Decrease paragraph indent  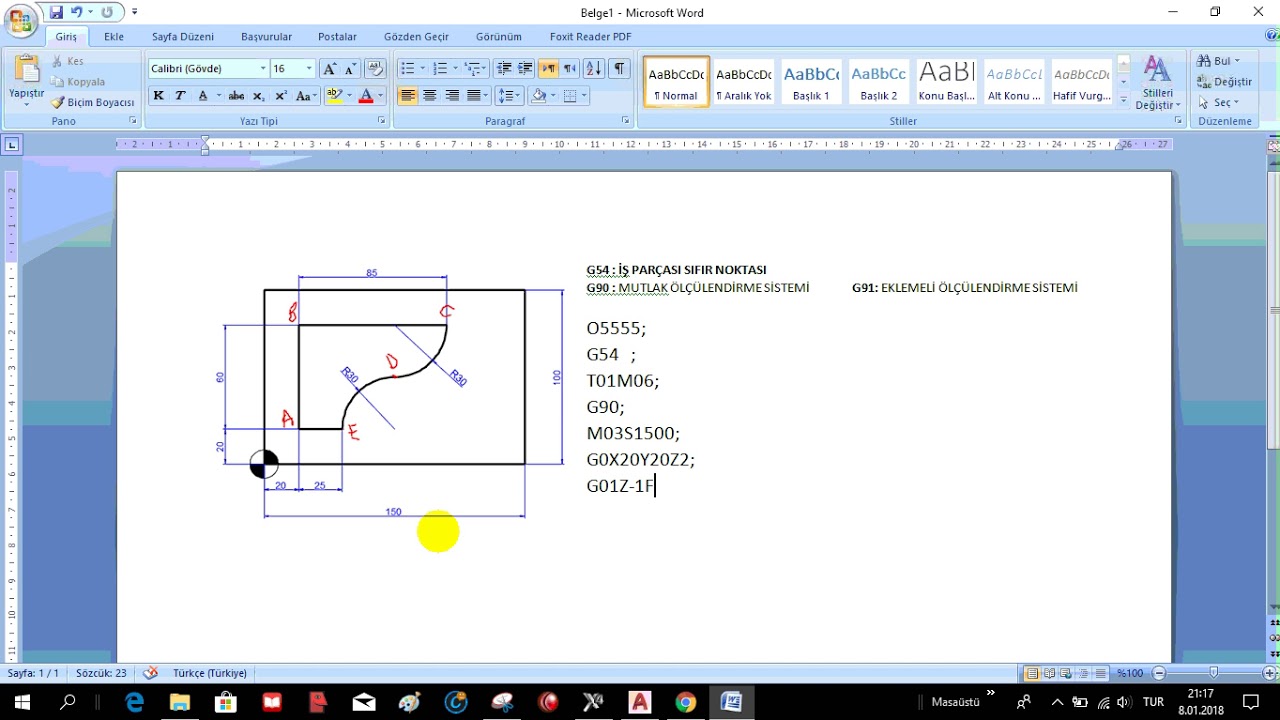tap(504, 69)
